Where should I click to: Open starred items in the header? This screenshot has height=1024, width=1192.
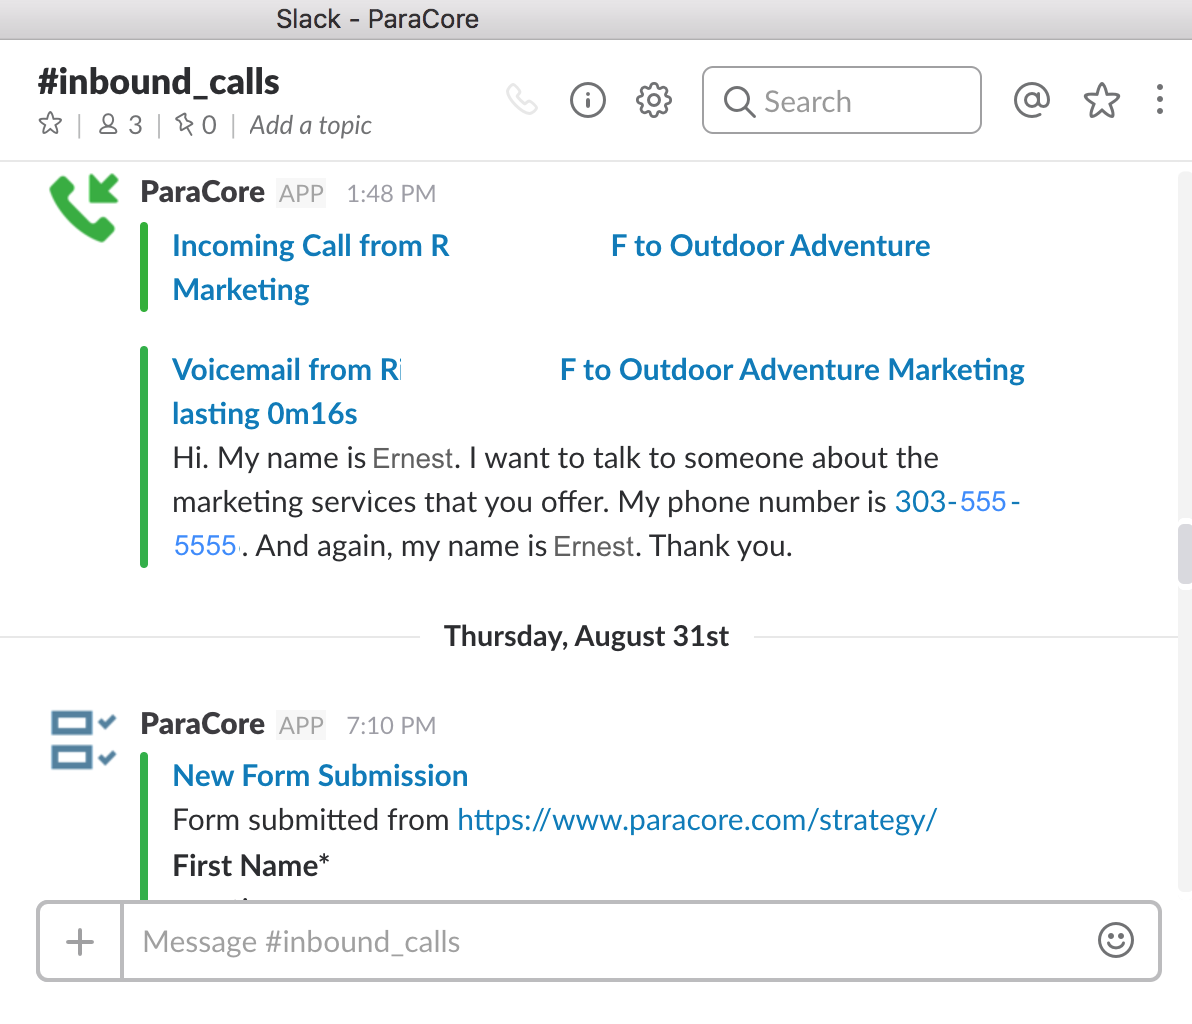coord(1102,100)
